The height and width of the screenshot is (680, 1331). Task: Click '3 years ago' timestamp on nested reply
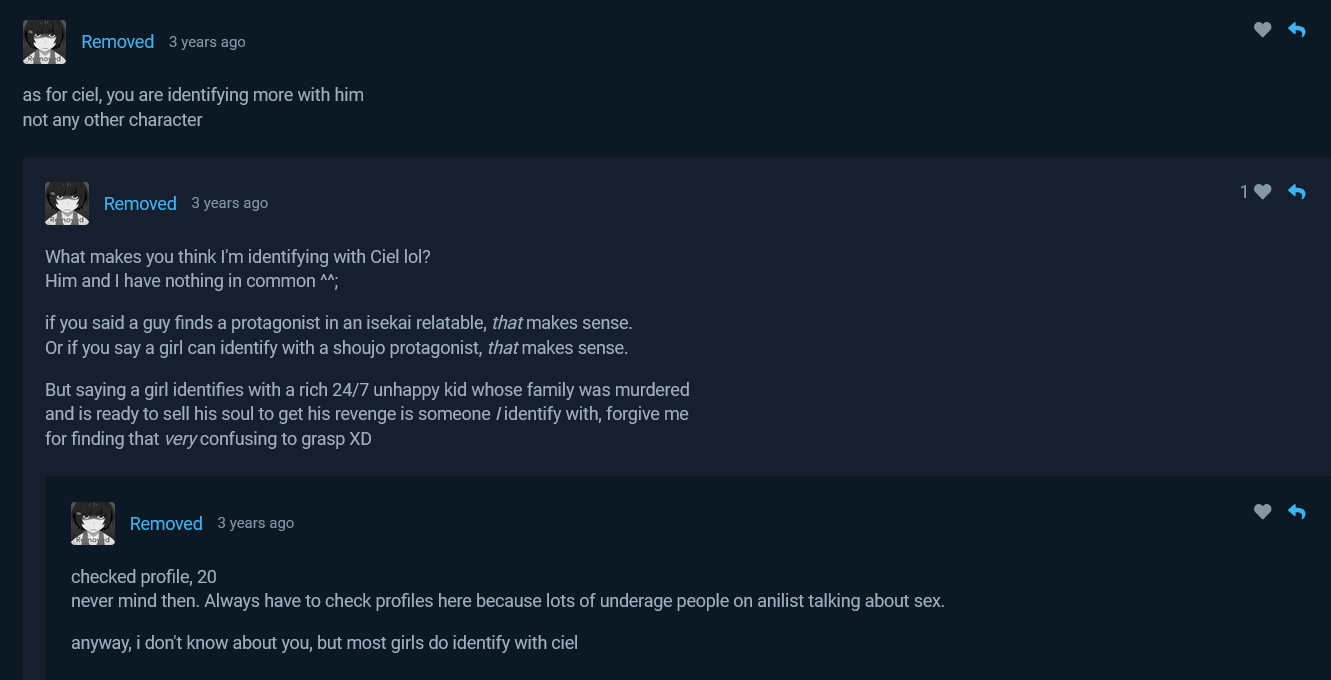point(256,523)
